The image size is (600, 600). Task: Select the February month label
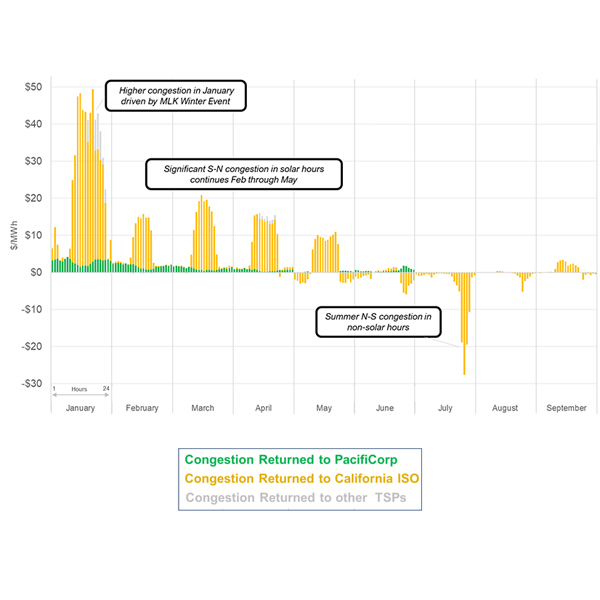pyautogui.click(x=142, y=408)
